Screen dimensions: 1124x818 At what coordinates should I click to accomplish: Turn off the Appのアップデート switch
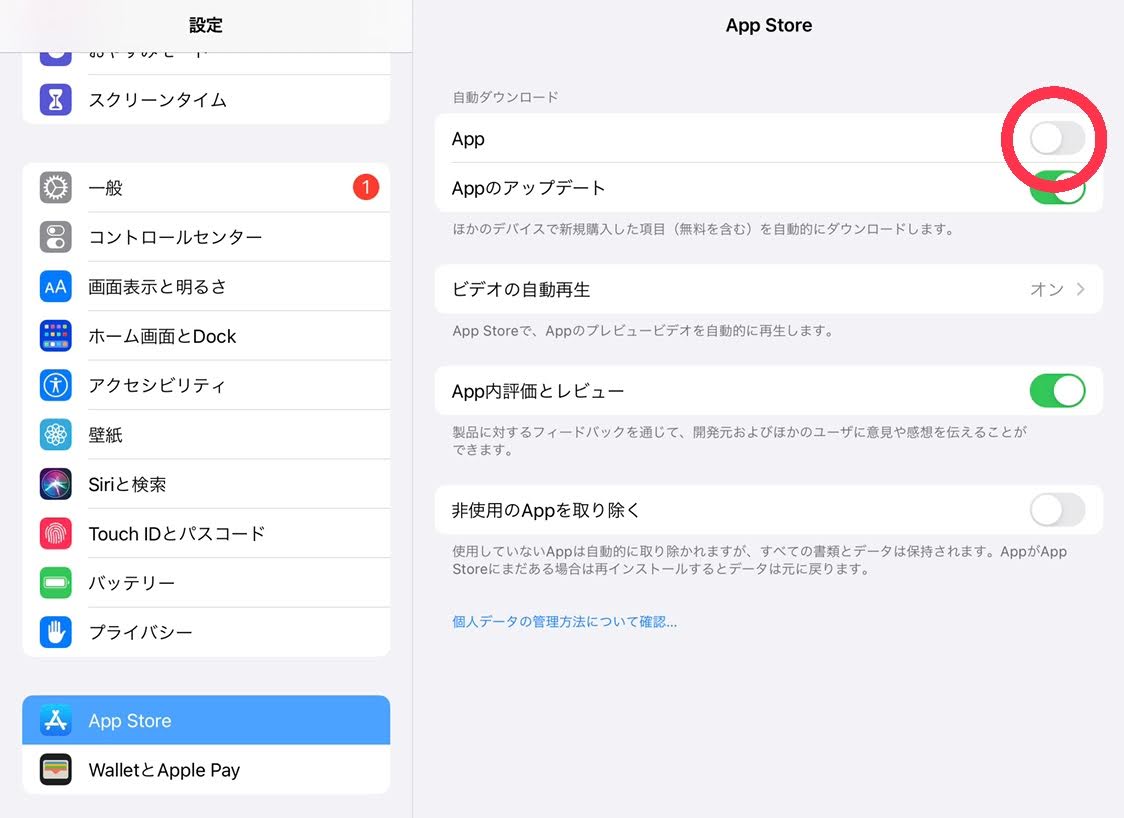[1057, 188]
